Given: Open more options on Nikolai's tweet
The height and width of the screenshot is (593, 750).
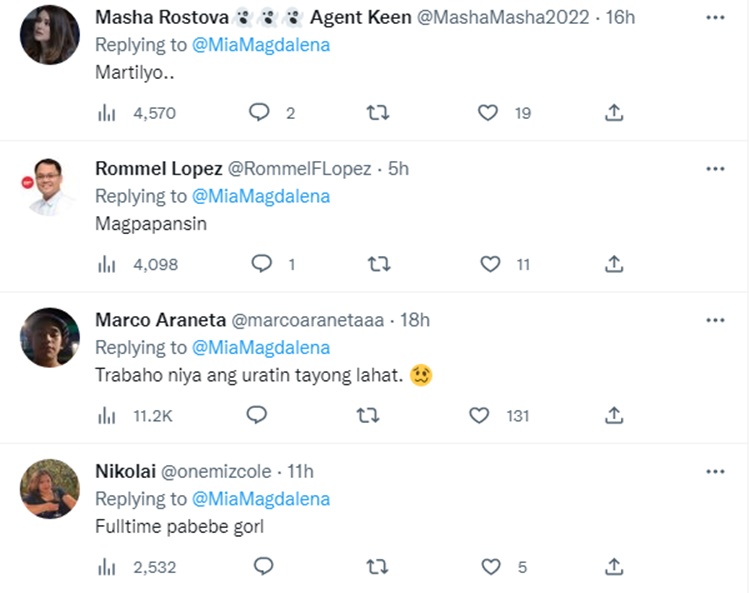Looking at the screenshot, I should pos(715,471).
